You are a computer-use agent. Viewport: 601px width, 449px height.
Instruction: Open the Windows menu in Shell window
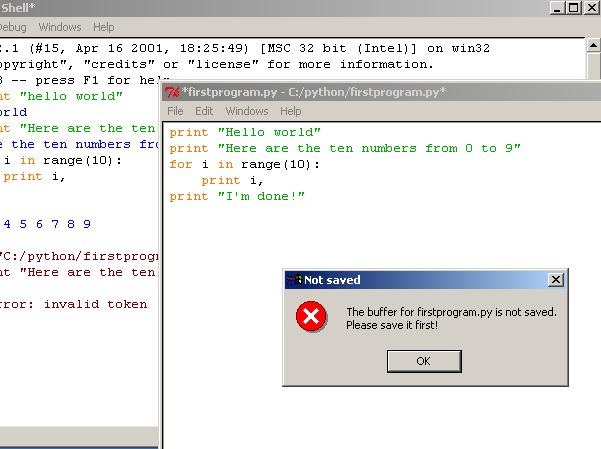tap(59, 27)
